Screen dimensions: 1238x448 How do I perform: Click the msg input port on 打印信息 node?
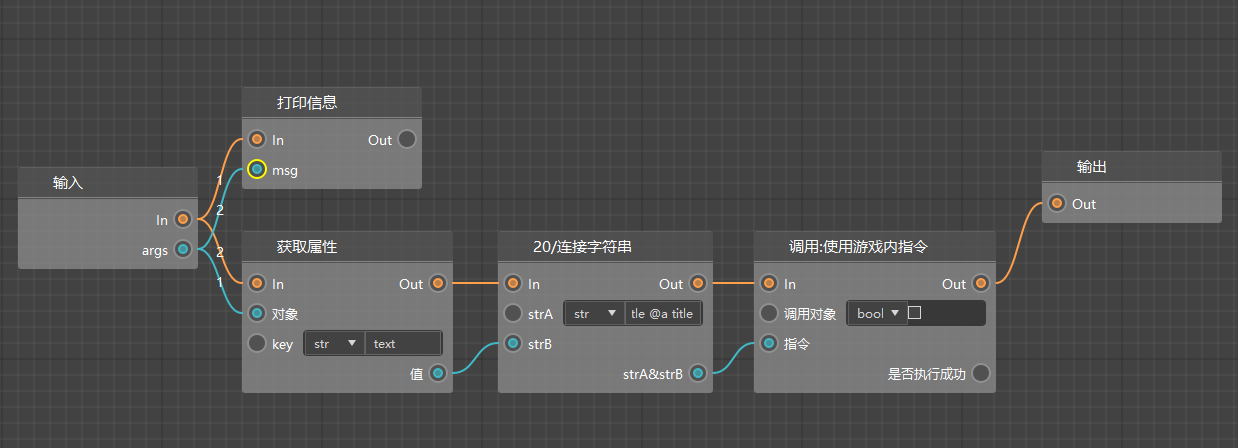257,170
